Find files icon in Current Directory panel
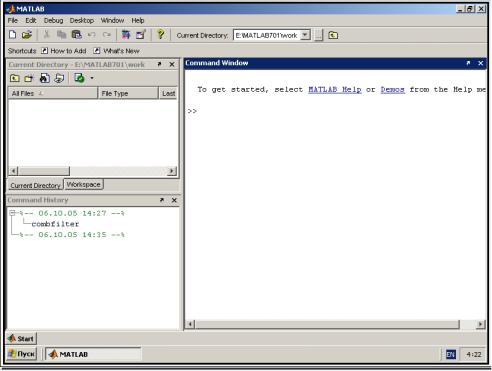The height and width of the screenshot is (371, 492). (44, 78)
